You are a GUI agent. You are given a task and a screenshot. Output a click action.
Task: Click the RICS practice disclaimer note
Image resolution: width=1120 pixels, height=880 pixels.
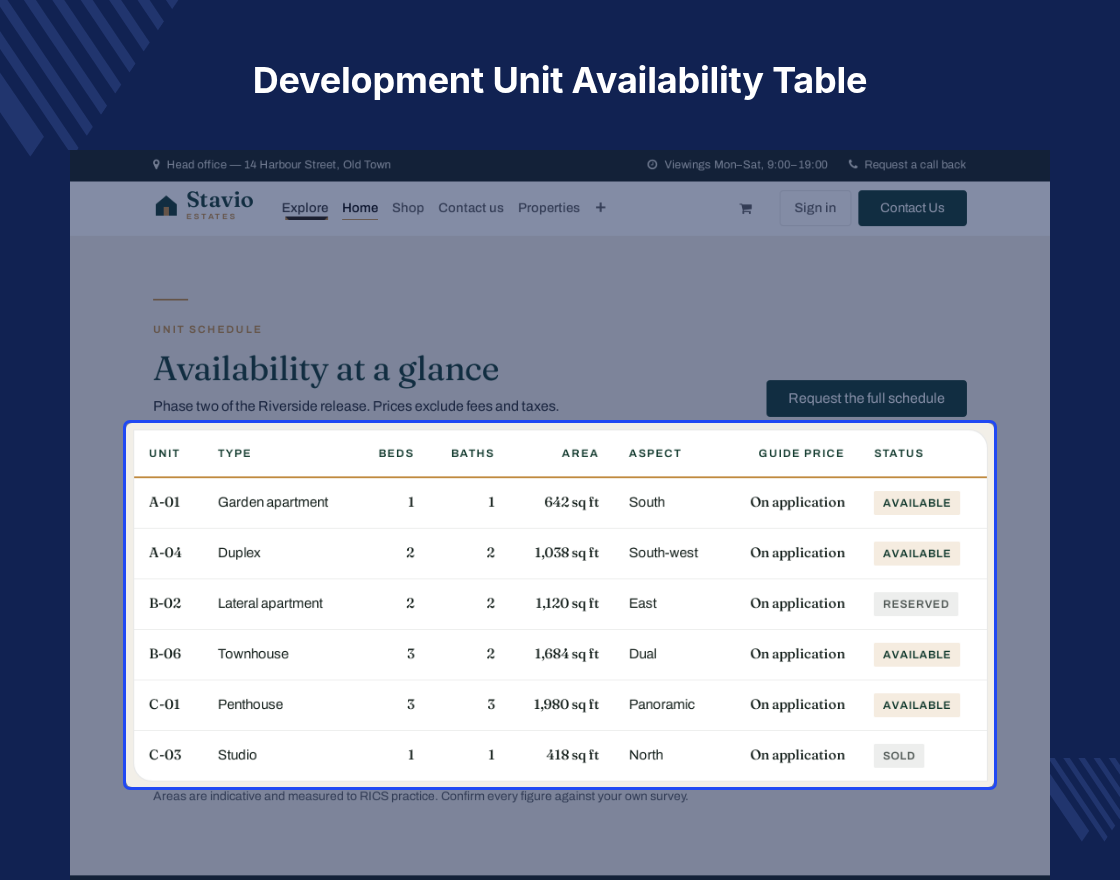pyautogui.click(x=421, y=796)
